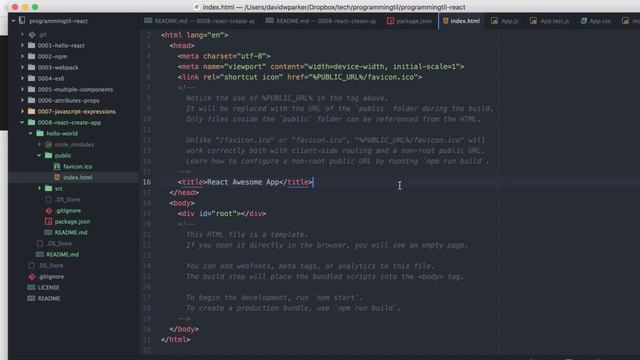Click the .gitignore icon inside hello-world
This screenshot has height=360, width=640.
pyautogui.click(x=49, y=210)
